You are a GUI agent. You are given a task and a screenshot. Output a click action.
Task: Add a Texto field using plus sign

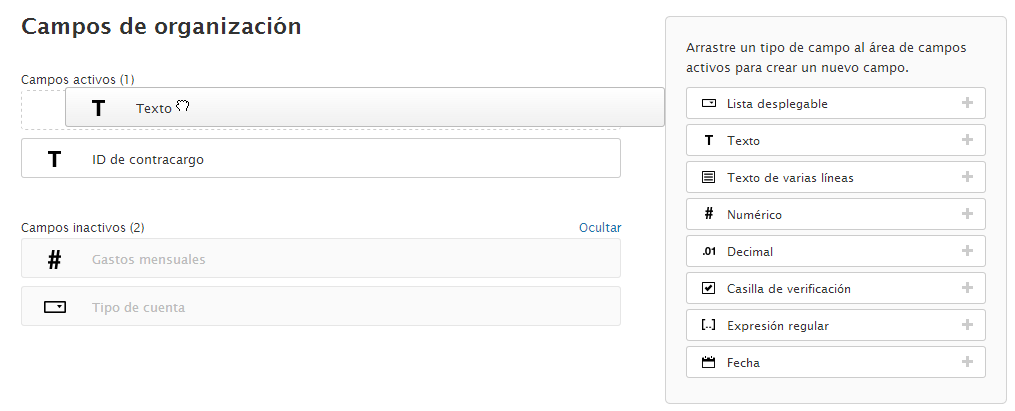[967, 140]
